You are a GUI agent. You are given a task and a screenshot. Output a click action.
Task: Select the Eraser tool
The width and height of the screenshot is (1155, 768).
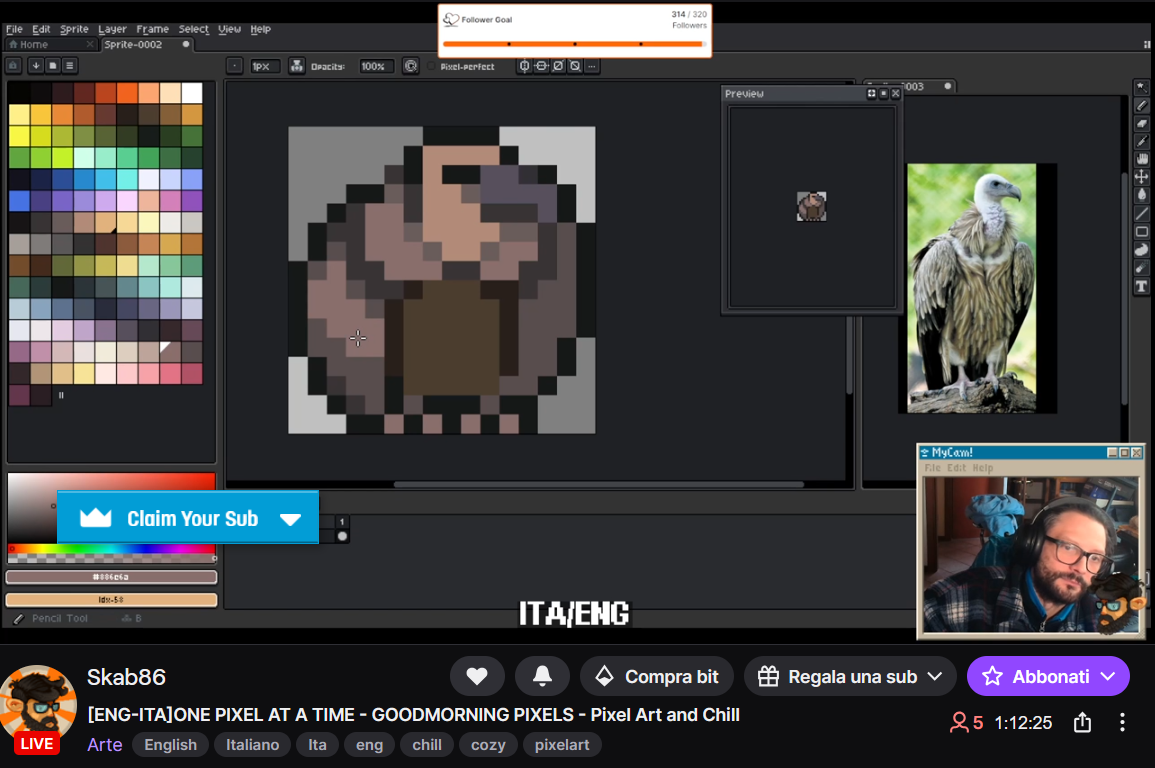(x=1143, y=123)
